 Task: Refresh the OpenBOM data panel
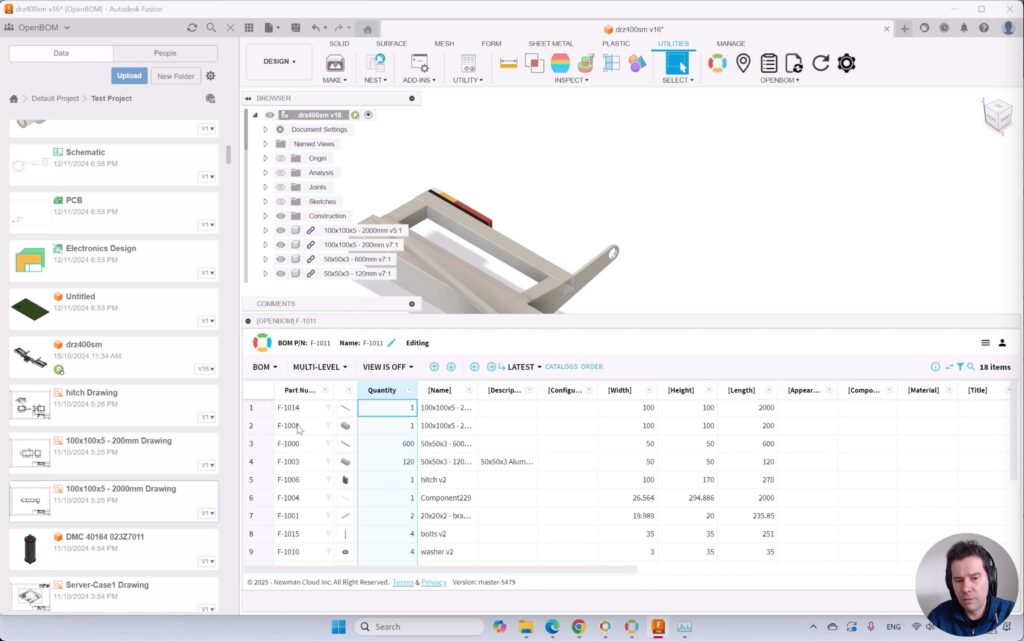coord(191,27)
